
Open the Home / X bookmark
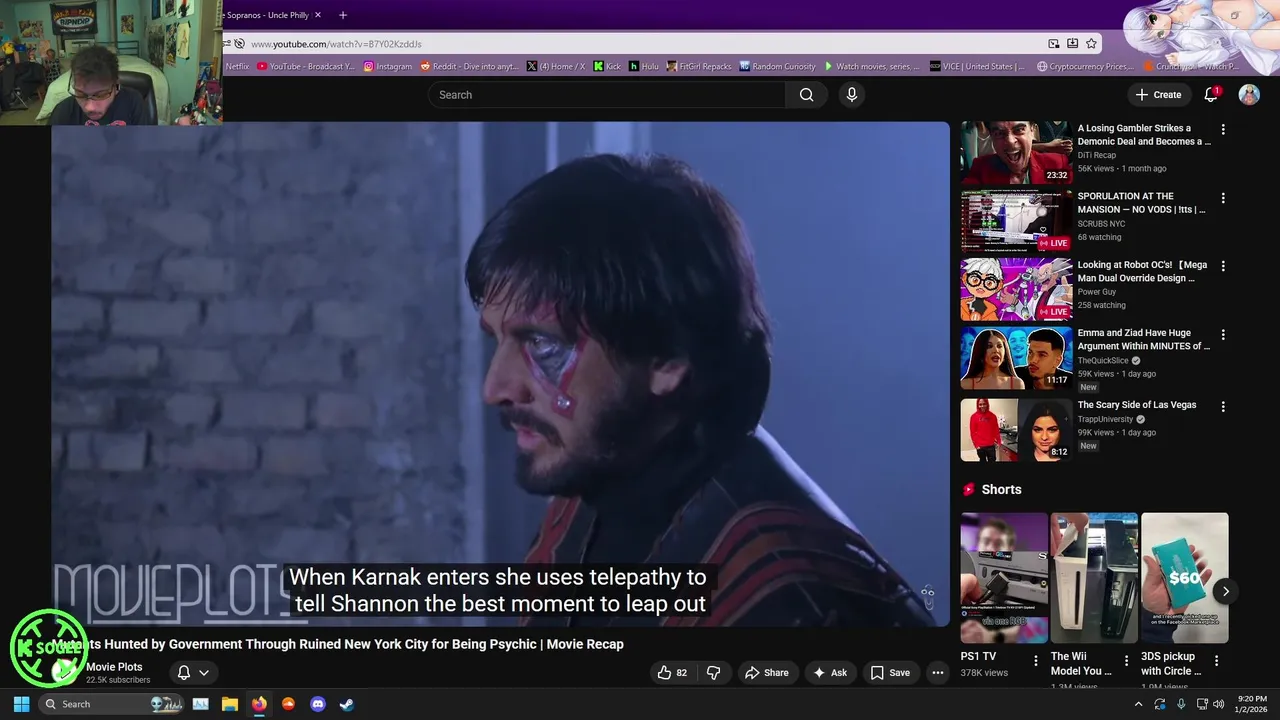pyautogui.click(x=557, y=67)
